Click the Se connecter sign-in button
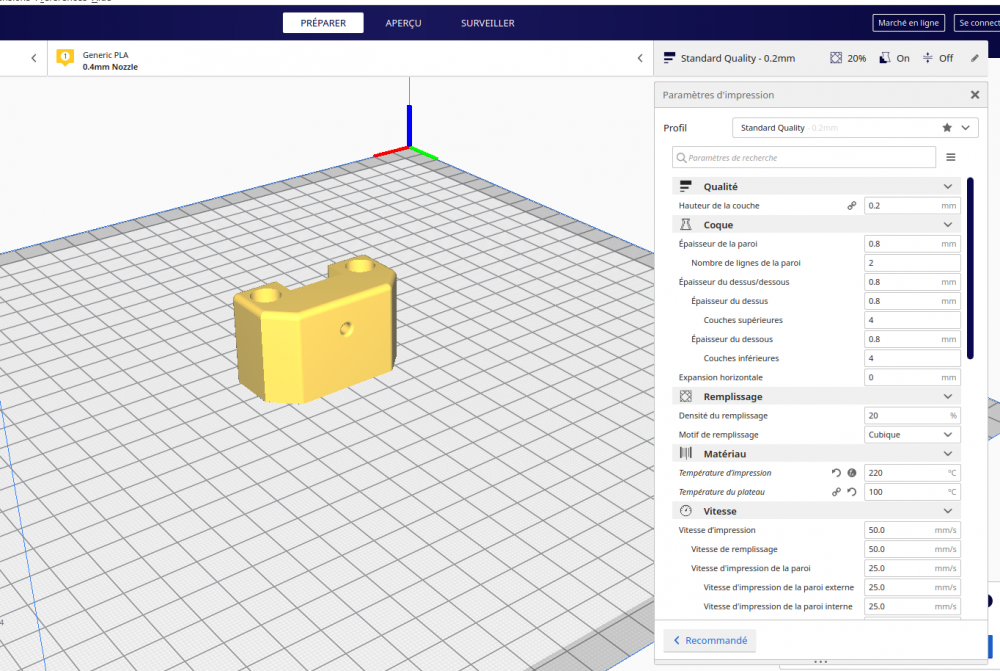The width and height of the screenshot is (1000, 671). pyautogui.click(x=977, y=23)
